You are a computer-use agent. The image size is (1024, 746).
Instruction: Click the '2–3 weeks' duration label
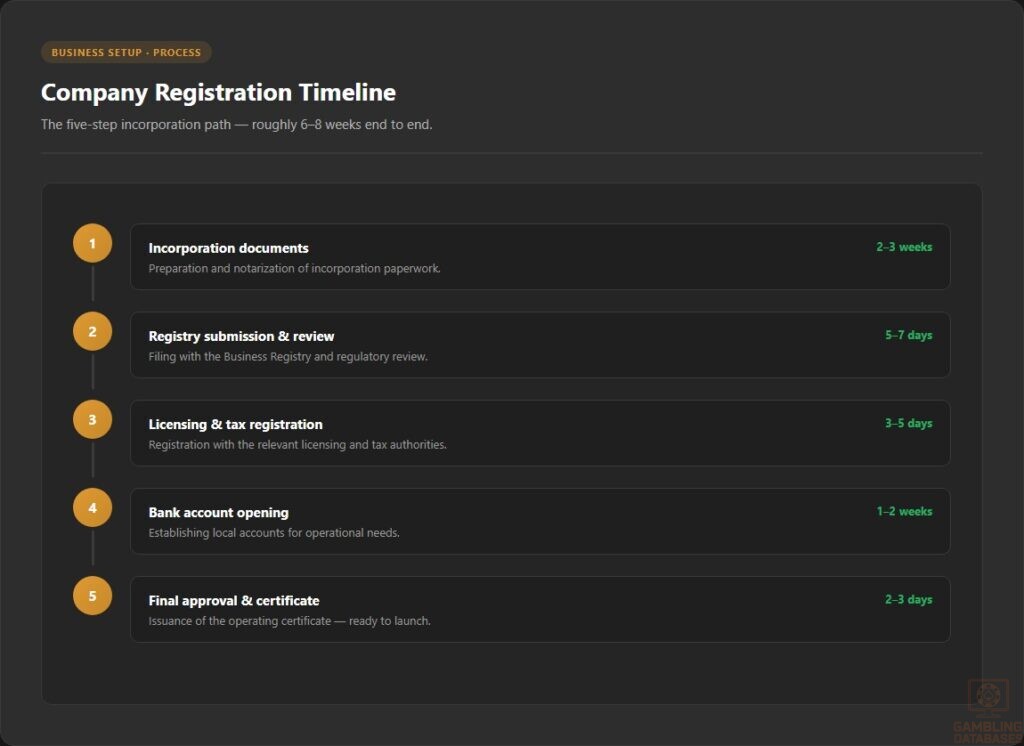point(904,247)
